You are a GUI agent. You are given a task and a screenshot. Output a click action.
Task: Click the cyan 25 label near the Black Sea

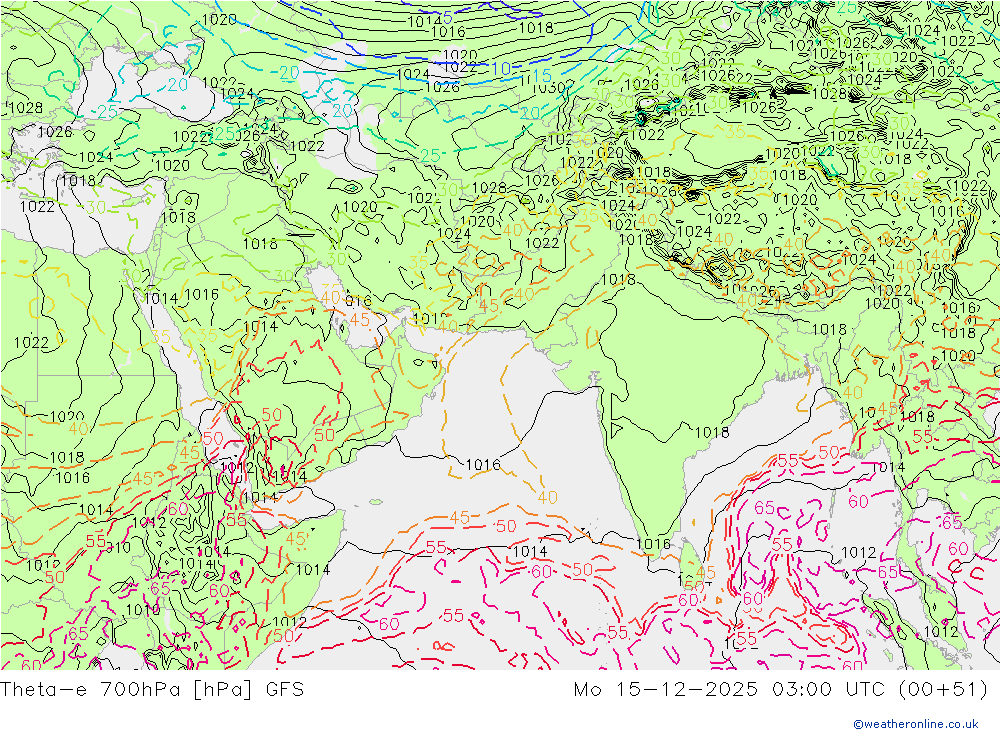tap(107, 112)
